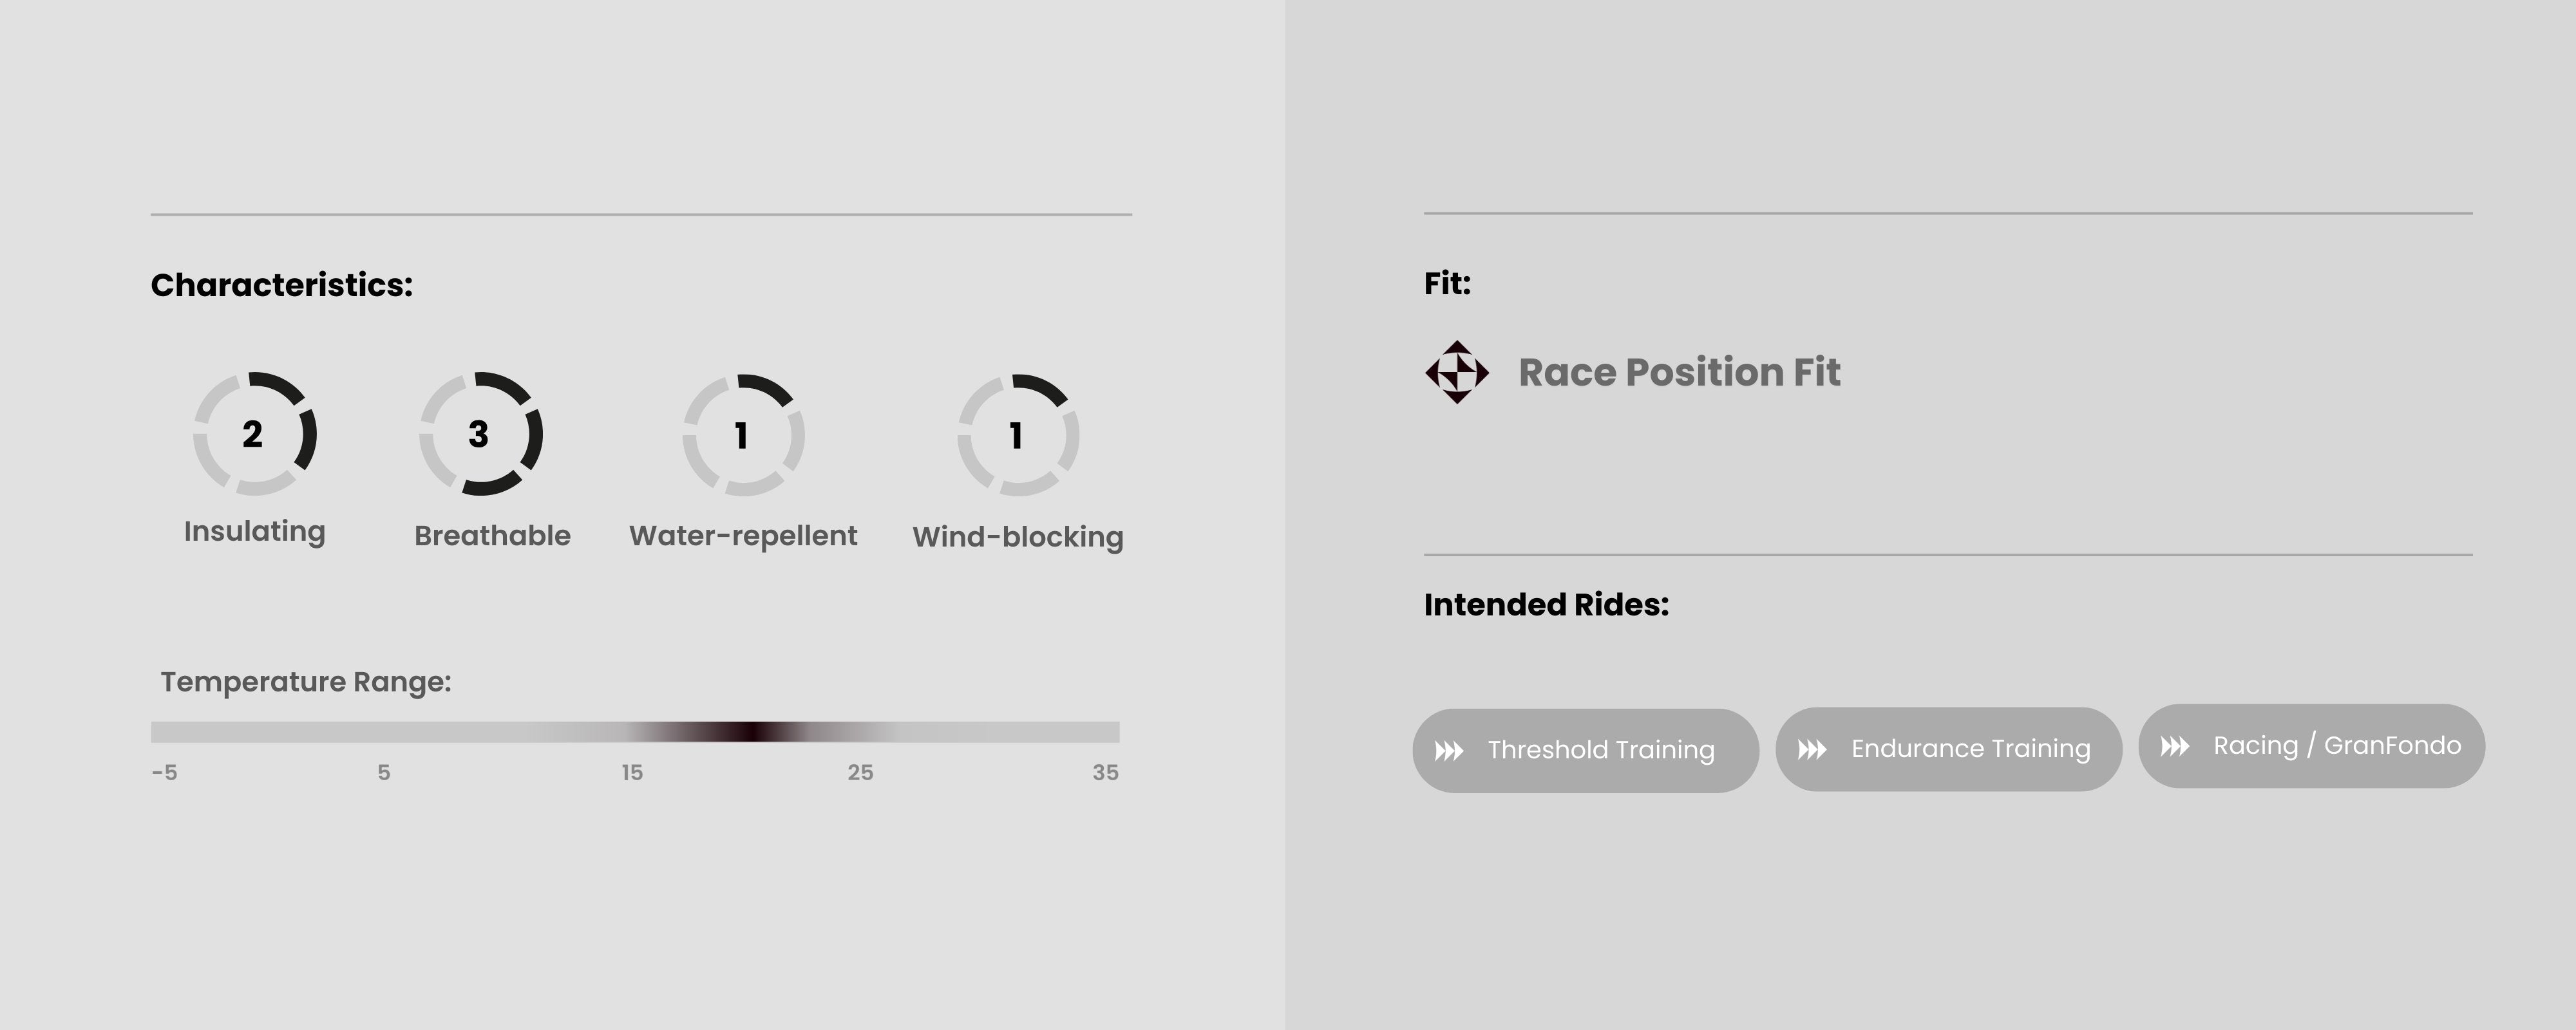The height and width of the screenshot is (1030, 2576).
Task: Click arrows icon on Racing / GranFondo pill
Action: pyautogui.click(x=2174, y=746)
